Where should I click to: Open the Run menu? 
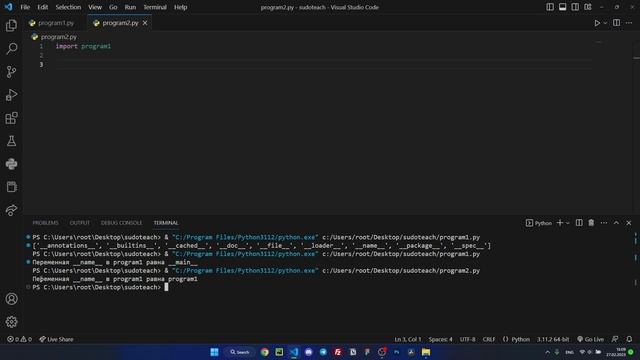tap(130, 7)
